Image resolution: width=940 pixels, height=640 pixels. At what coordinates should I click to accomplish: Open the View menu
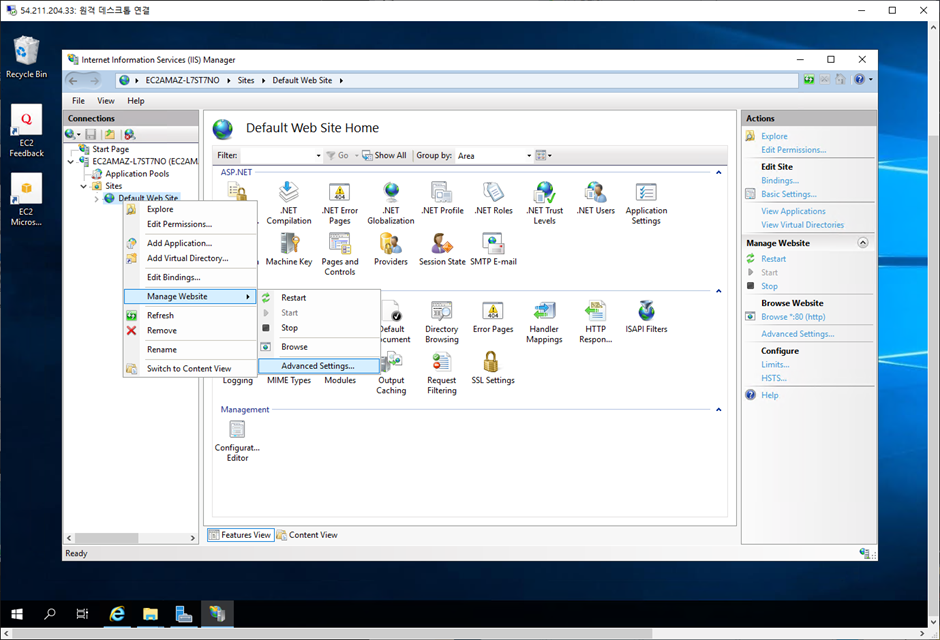pos(106,101)
